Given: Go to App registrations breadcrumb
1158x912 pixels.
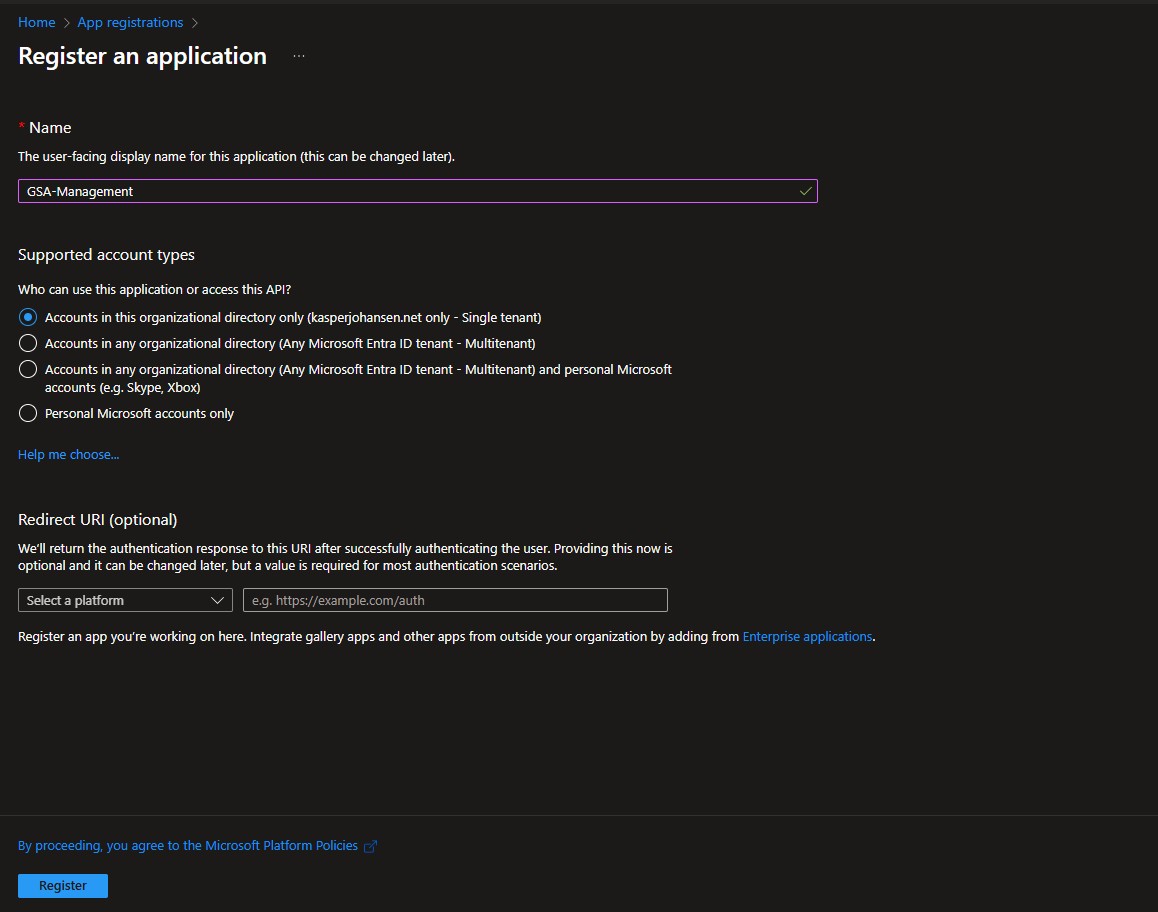Looking at the screenshot, I should 130,22.
